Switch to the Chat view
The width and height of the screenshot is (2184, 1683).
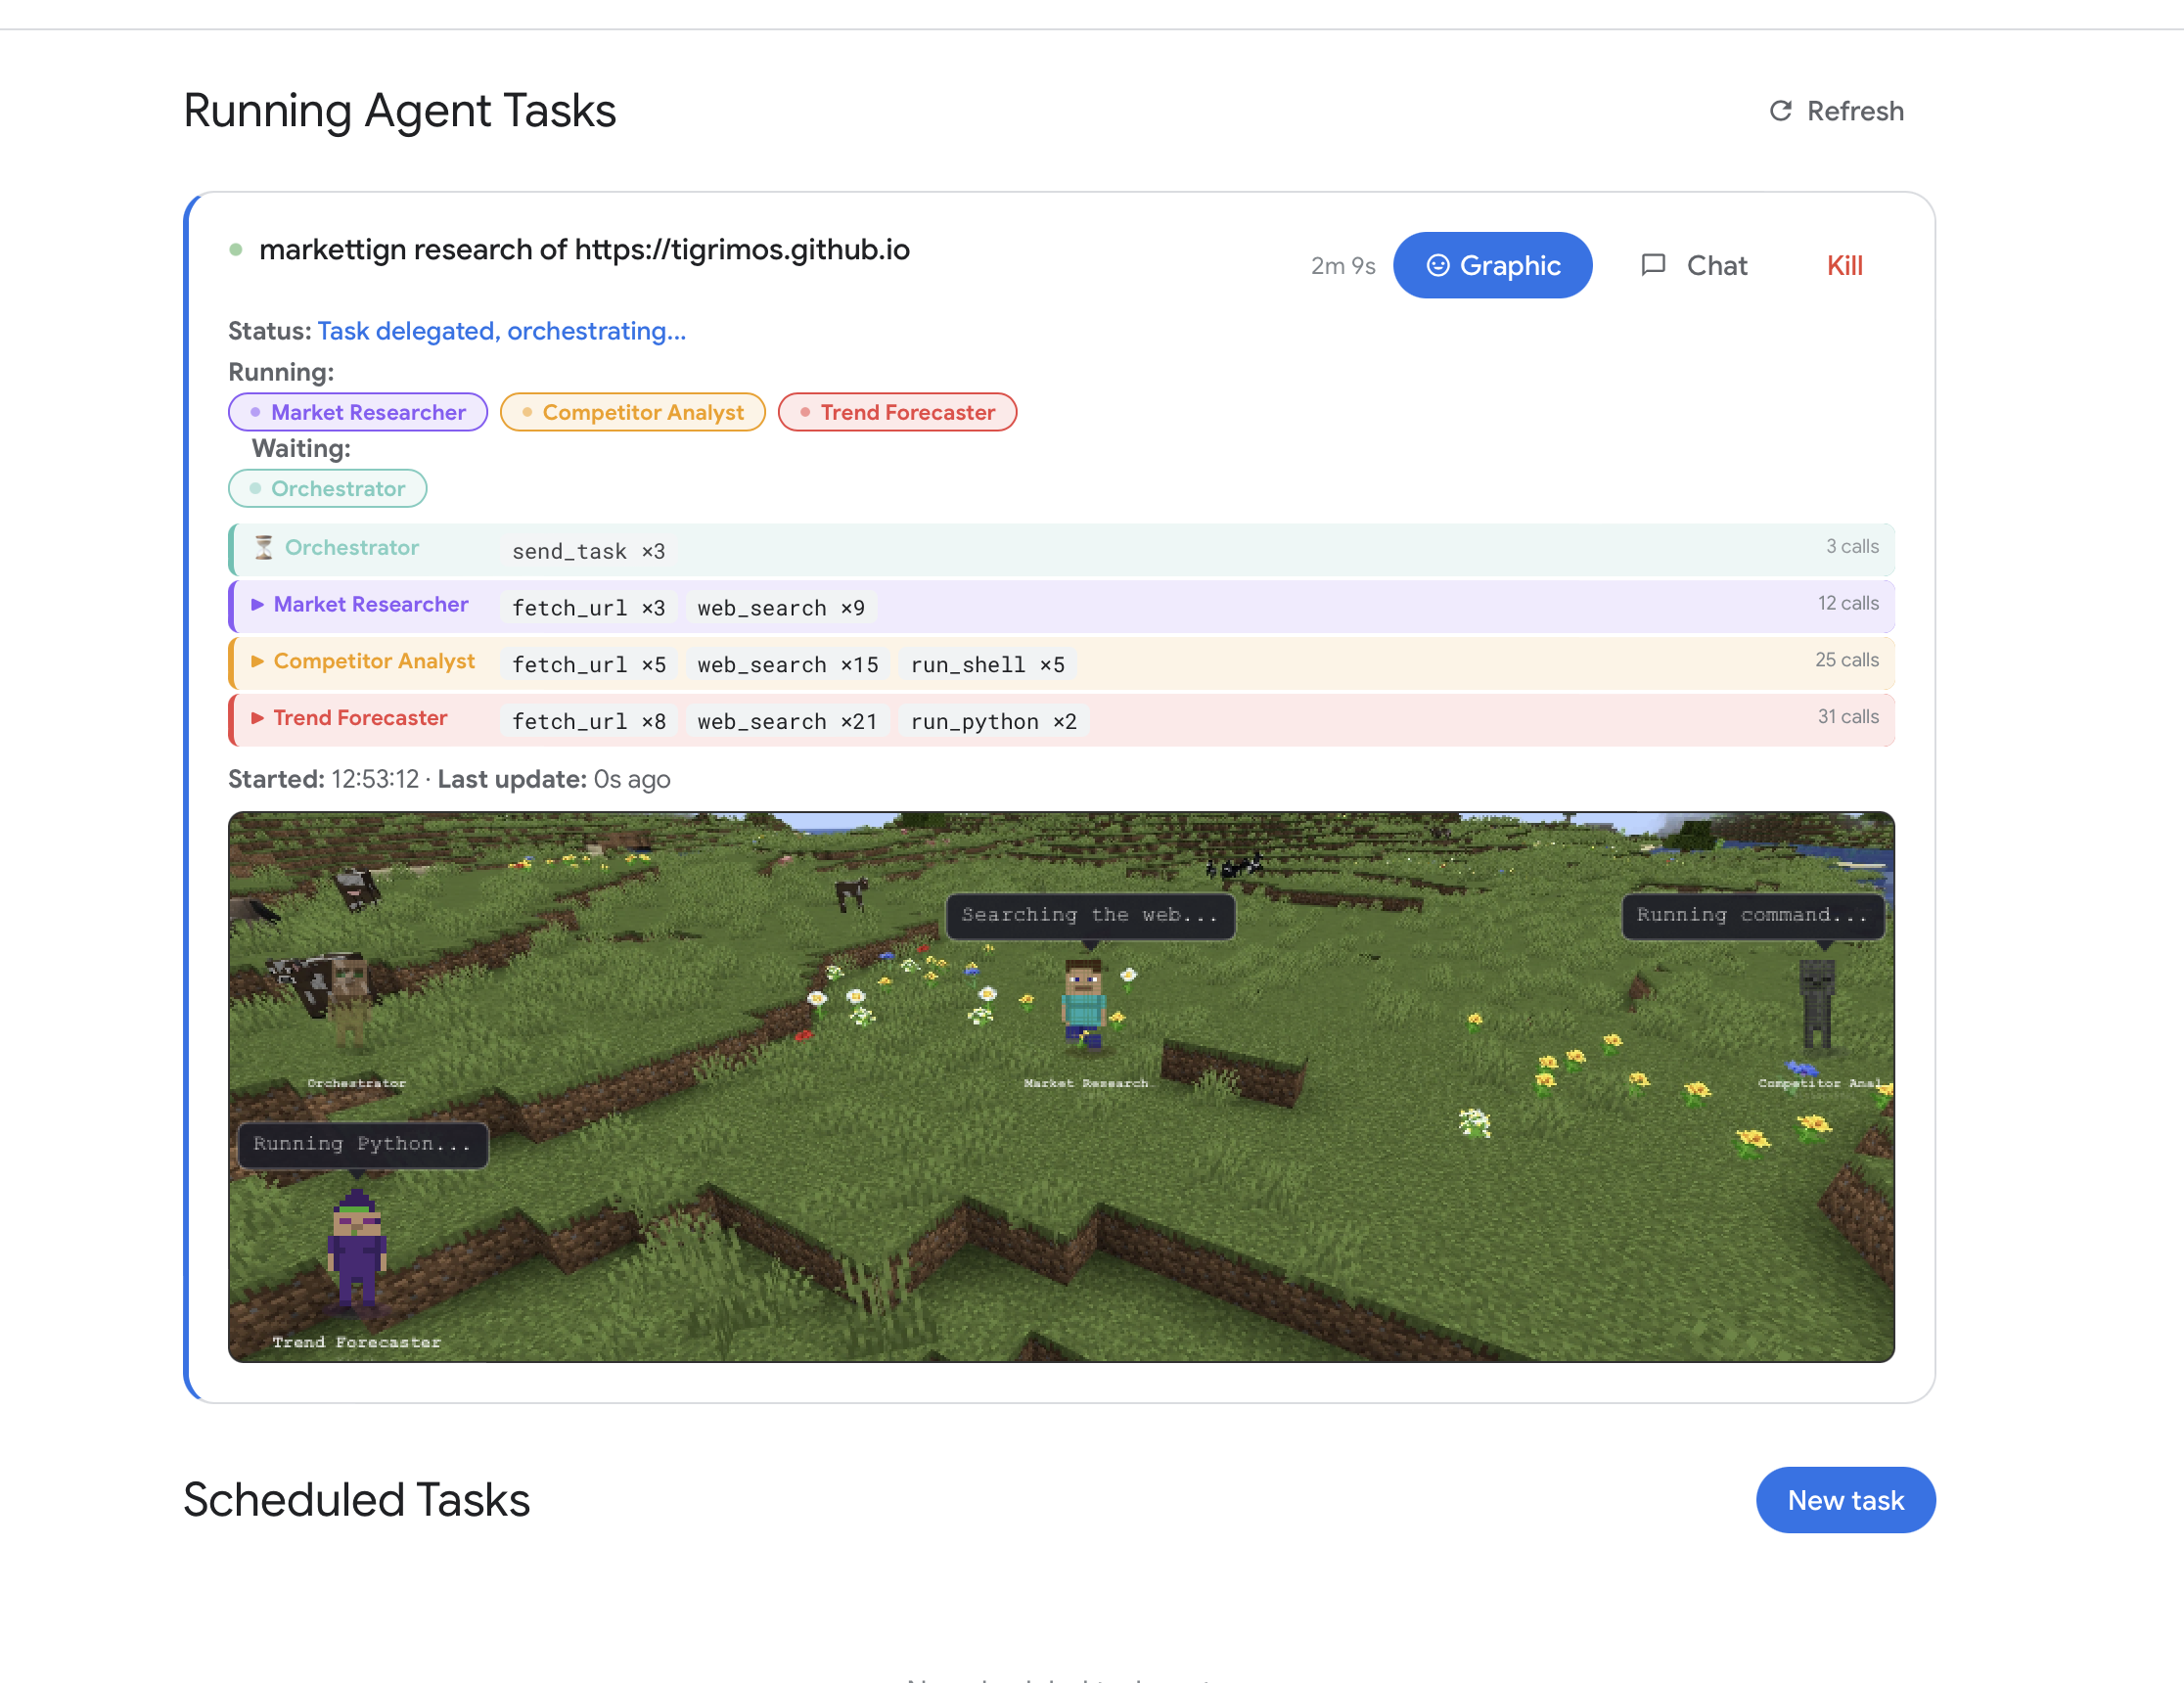click(1716, 265)
